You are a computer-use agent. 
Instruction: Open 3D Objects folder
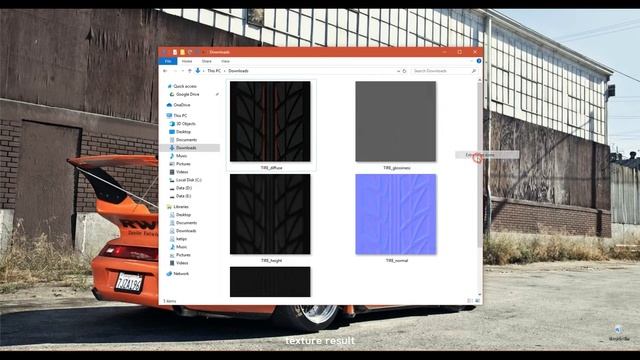(x=186, y=124)
